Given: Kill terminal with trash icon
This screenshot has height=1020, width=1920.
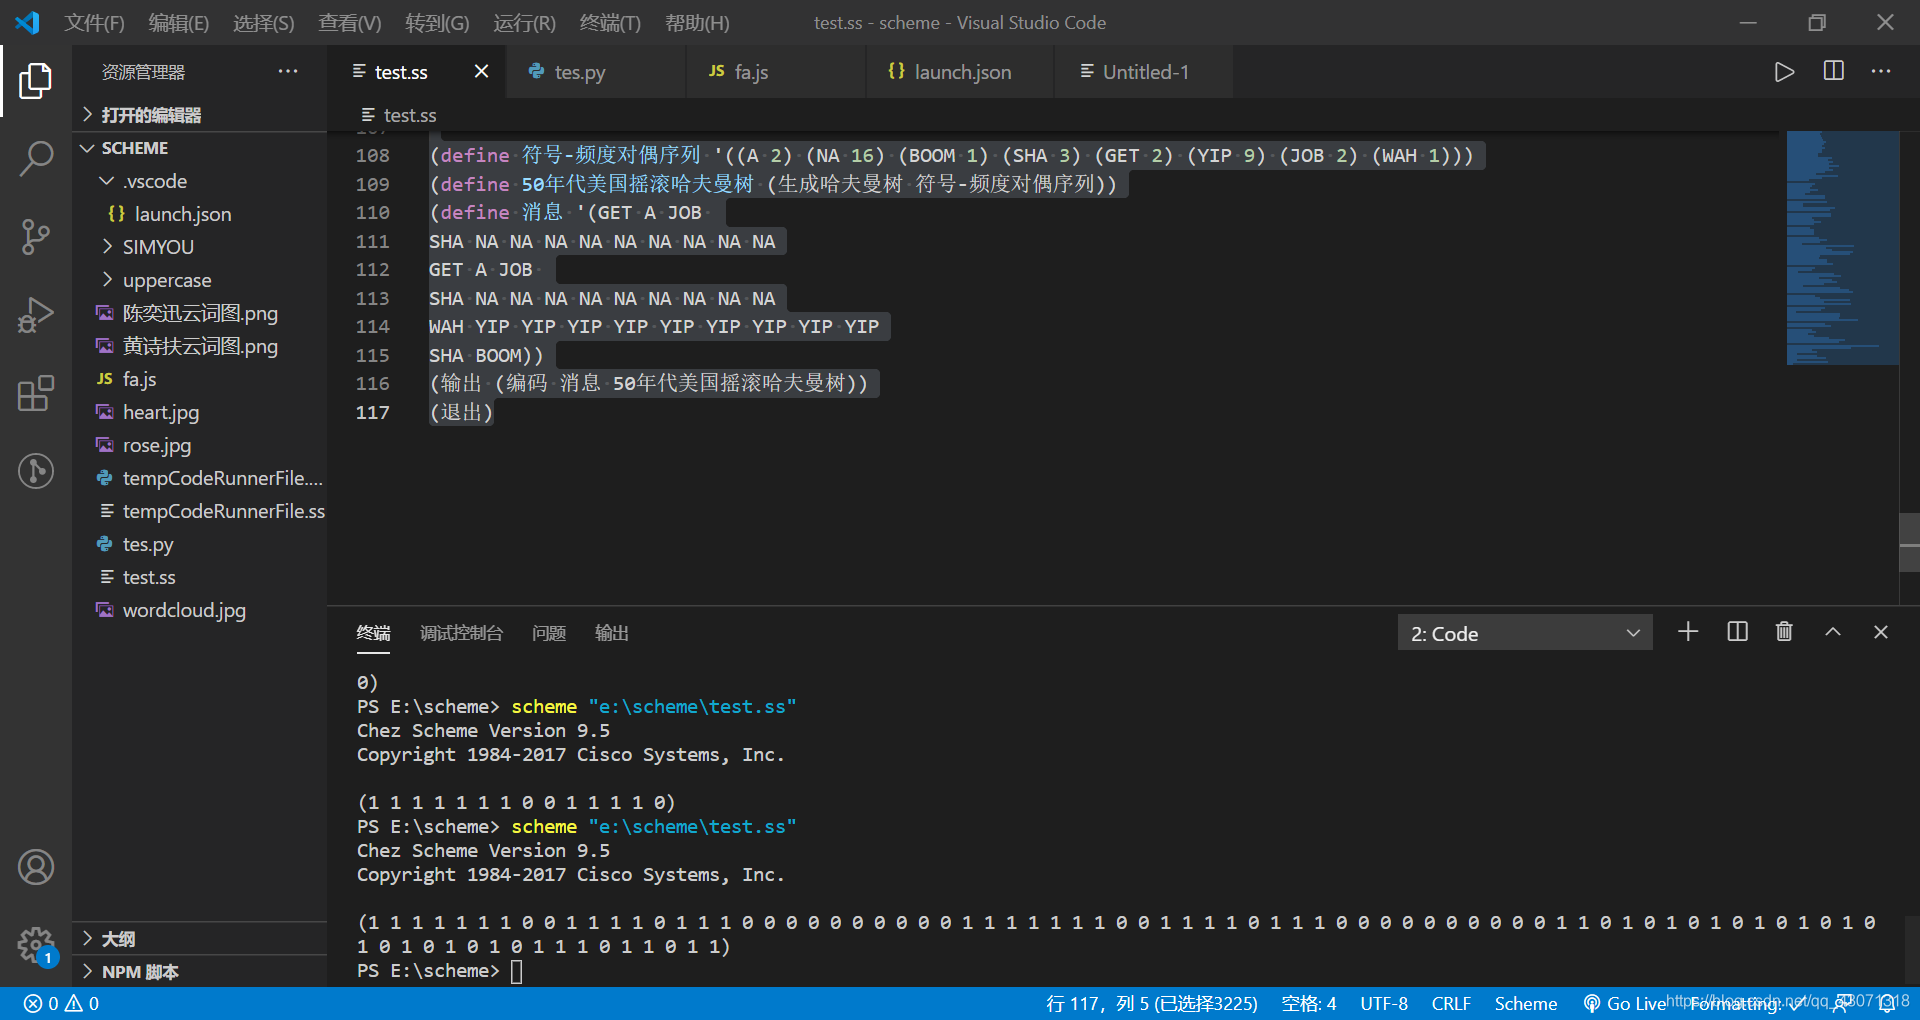Looking at the screenshot, I should point(1784,632).
